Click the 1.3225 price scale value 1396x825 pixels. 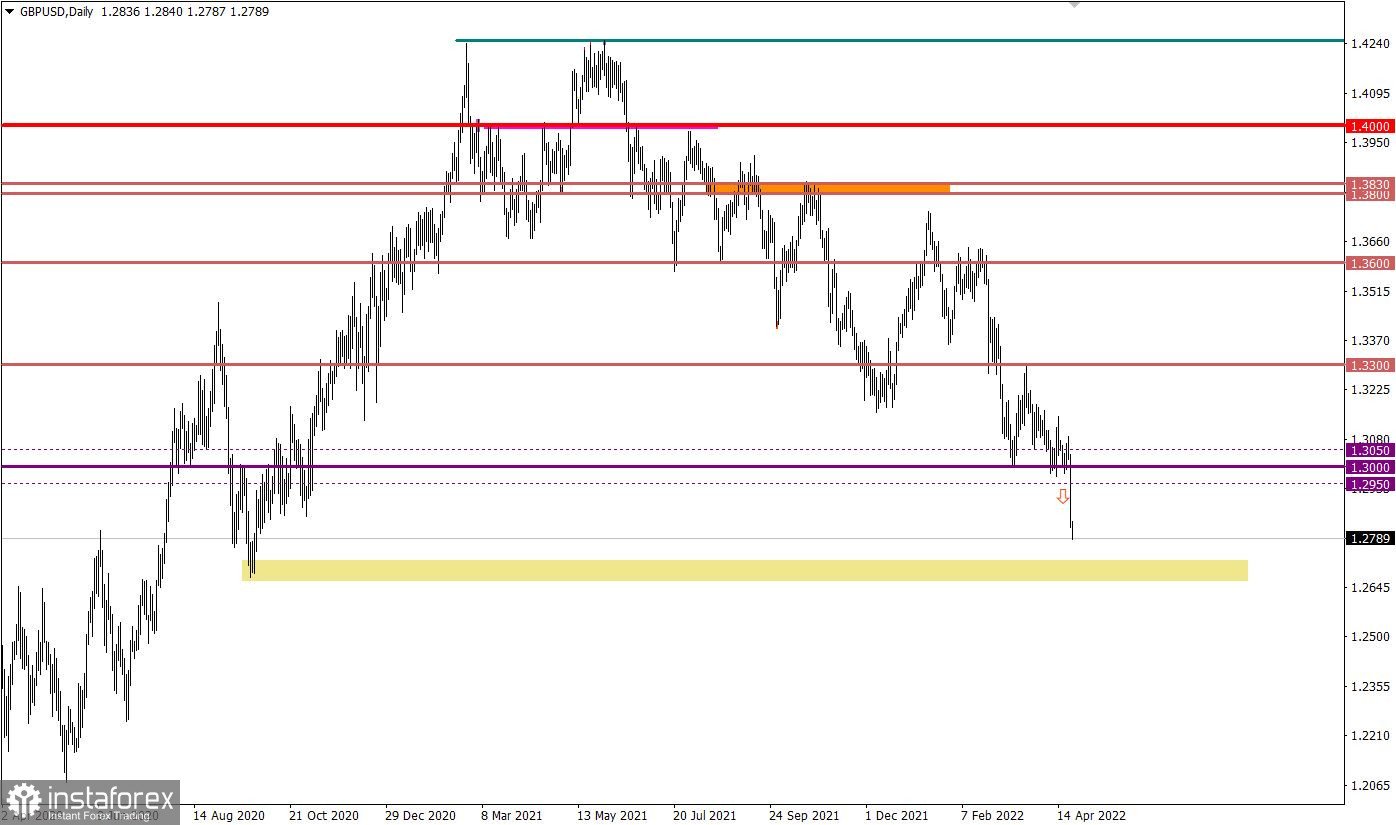(1370, 390)
